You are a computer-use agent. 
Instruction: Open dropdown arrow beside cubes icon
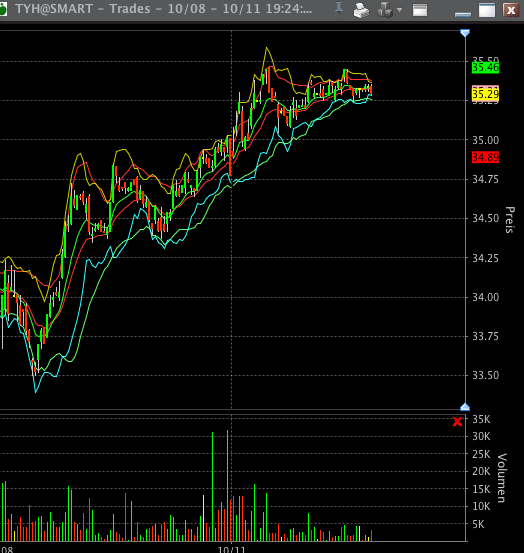(x=400, y=10)
